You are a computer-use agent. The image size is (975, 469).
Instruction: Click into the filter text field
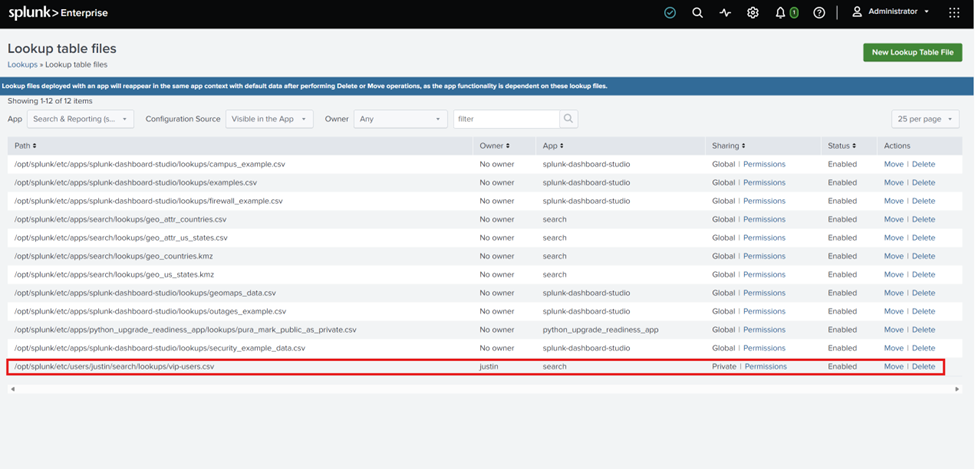coord(506,119)
